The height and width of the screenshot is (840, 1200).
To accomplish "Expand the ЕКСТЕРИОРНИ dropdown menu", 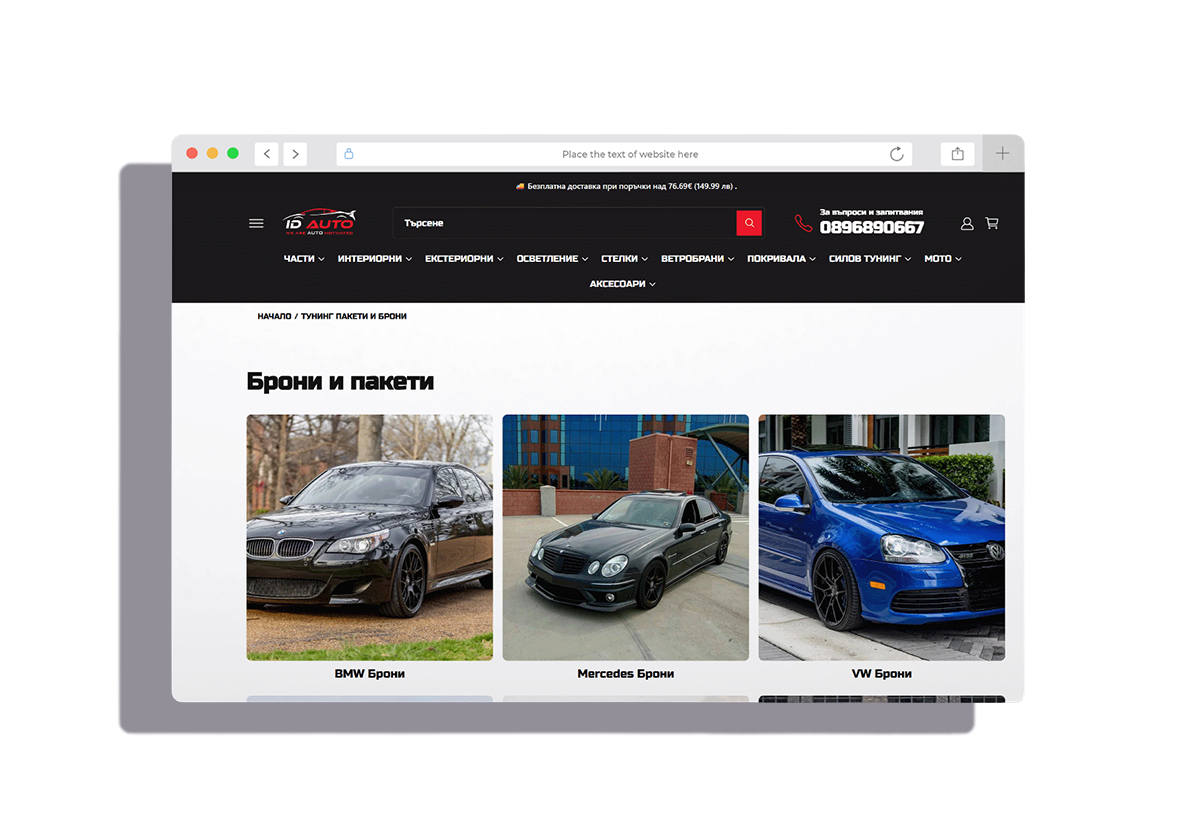I will pyautogui.click(x=464, y=259).
